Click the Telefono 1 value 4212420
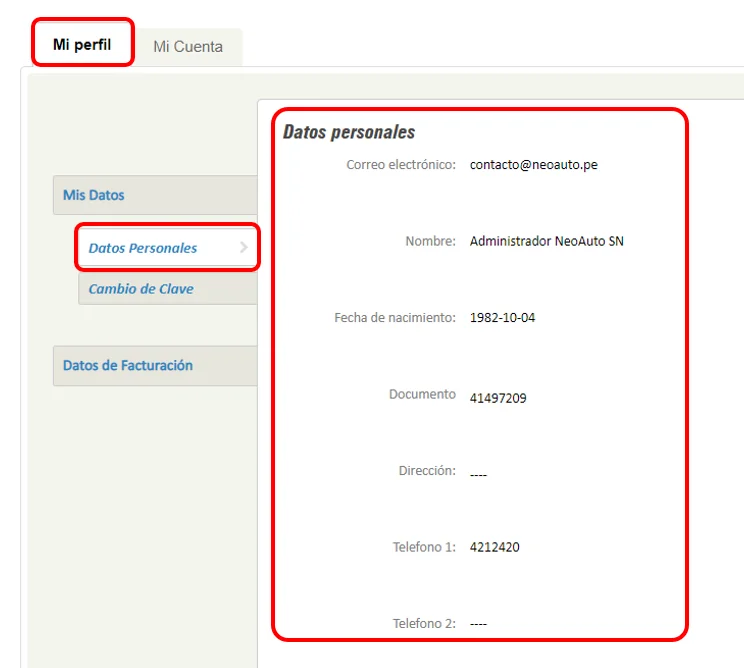744x668 pixels. tap(494, 547)
